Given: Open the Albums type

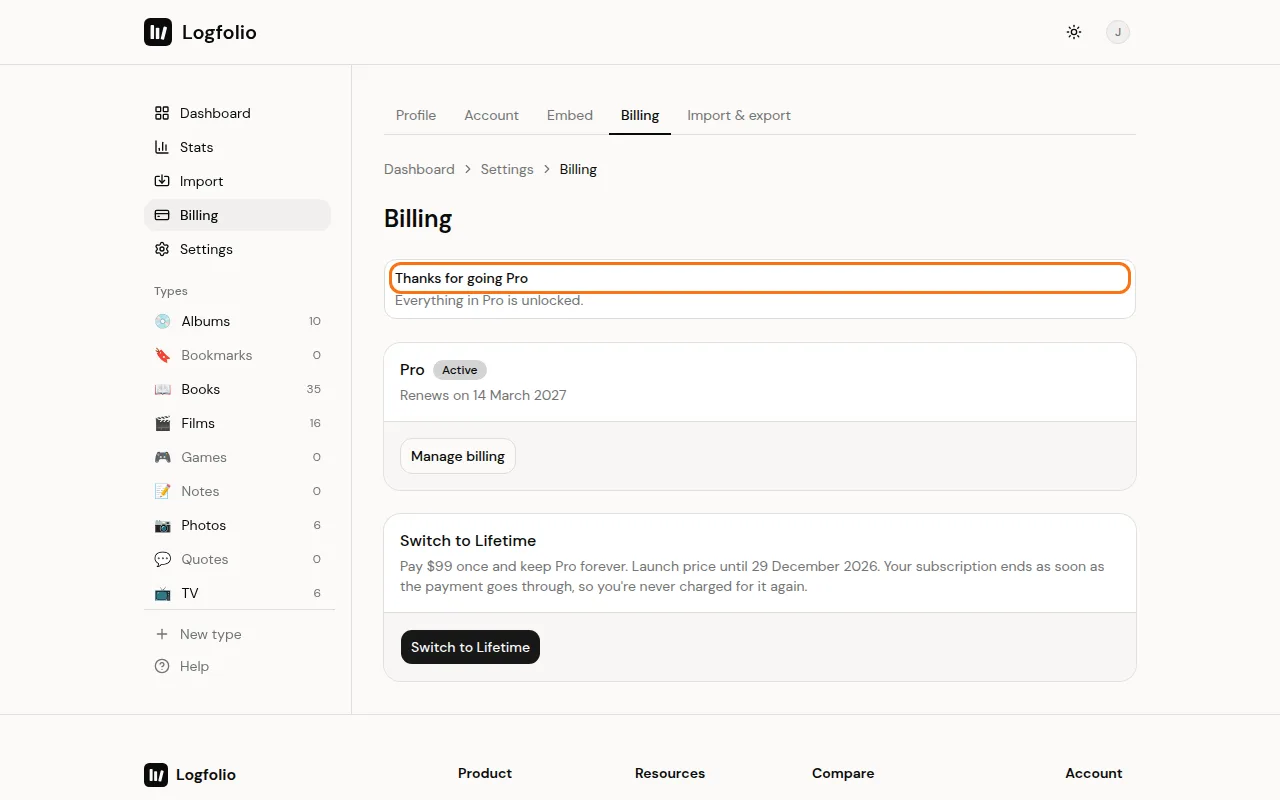Looking at the screenshot, I should pos(237,321).
